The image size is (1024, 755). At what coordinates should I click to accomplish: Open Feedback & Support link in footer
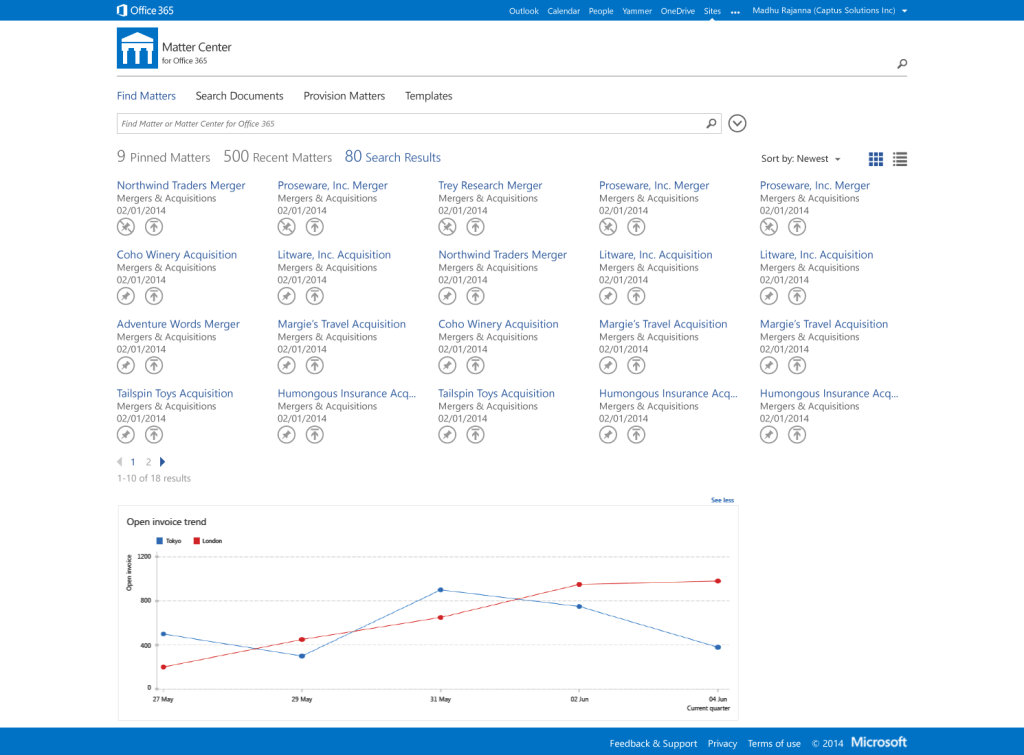point(653,743)
